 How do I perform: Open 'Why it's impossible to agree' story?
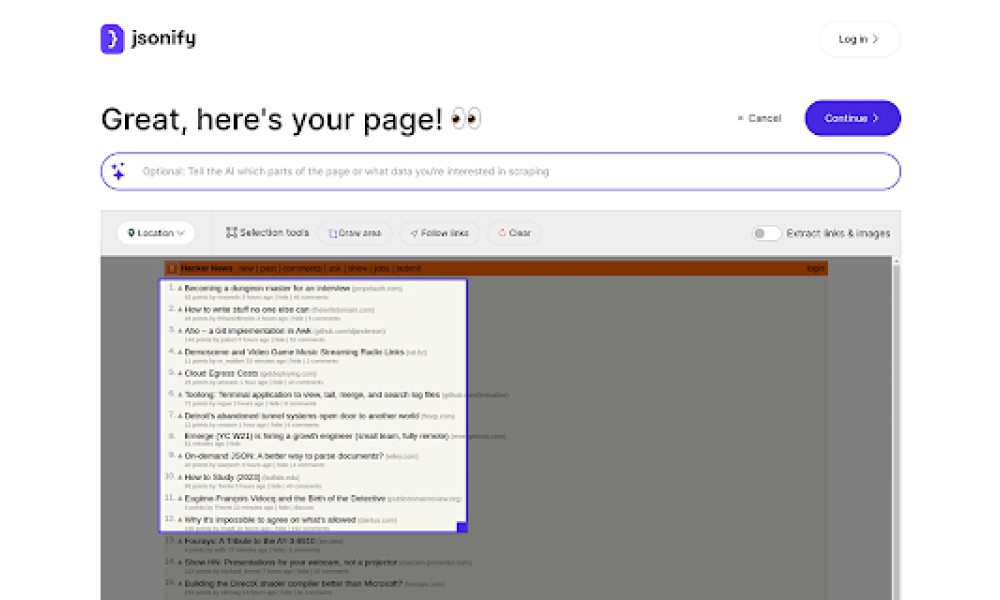270,520
